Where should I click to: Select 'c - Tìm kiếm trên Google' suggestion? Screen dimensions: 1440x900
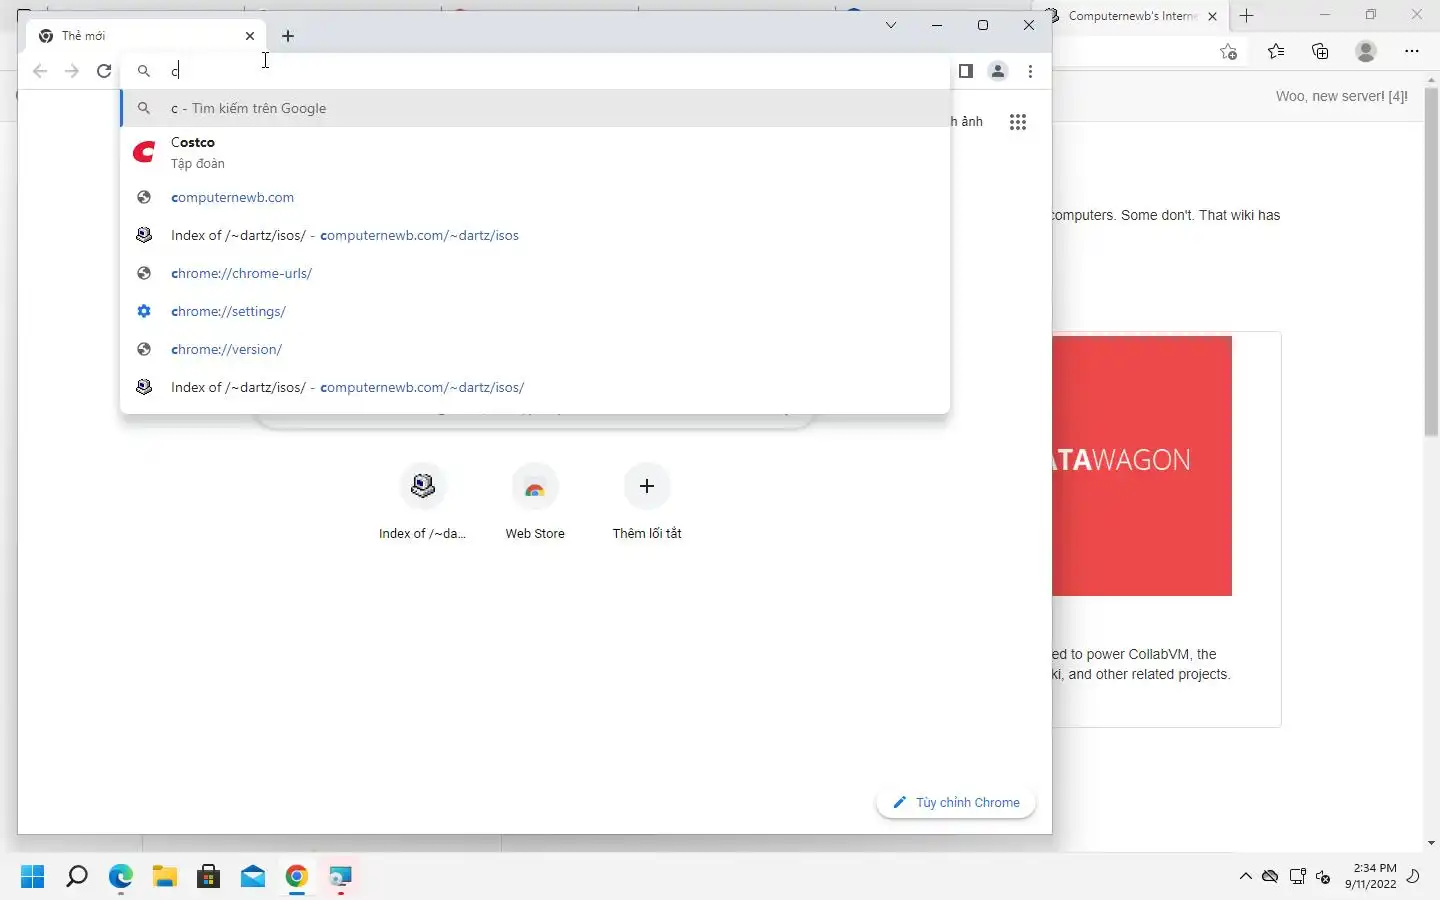[x=535, y=108]
